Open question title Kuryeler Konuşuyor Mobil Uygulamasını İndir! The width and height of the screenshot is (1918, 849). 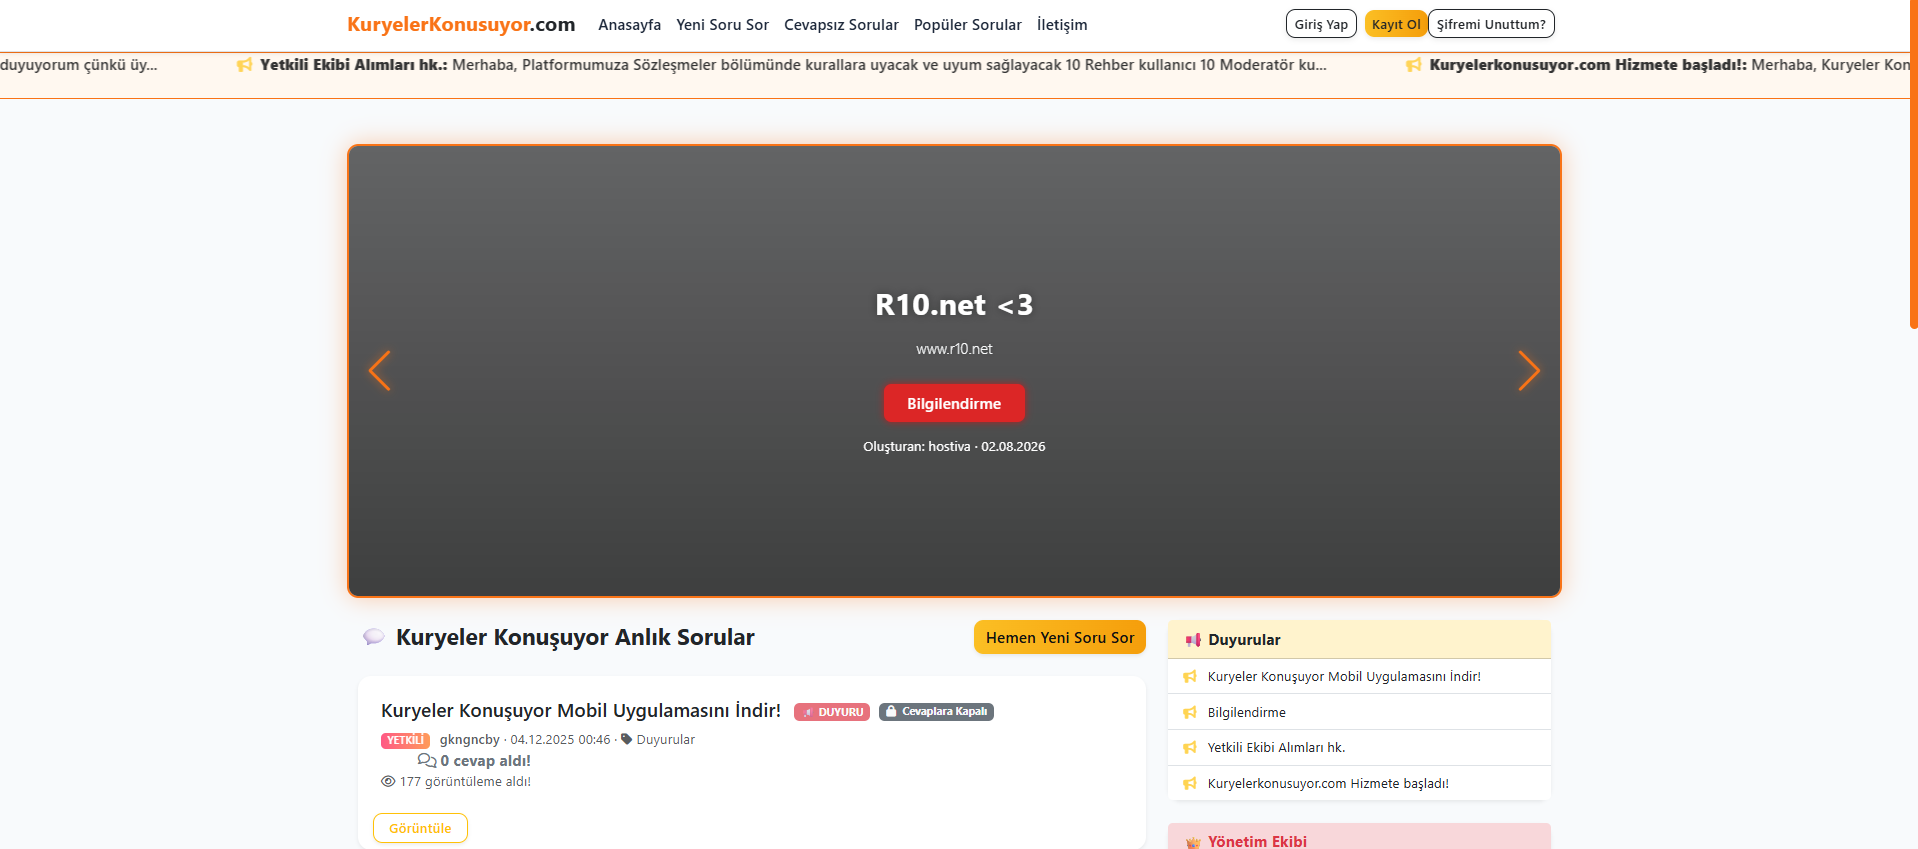pos(581,711)
